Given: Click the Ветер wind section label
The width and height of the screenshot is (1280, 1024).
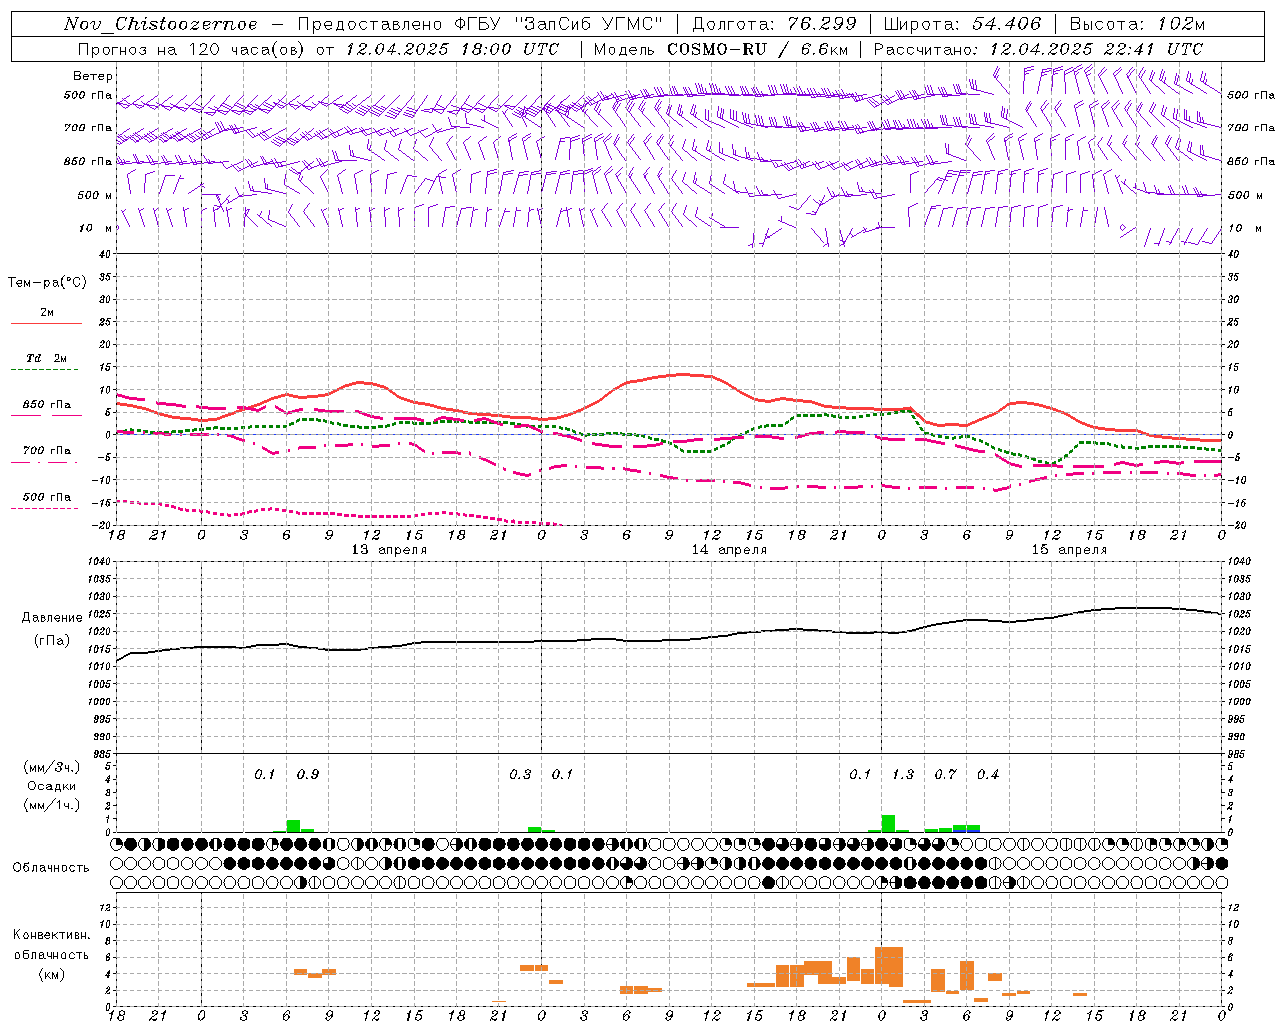Looking at the screenshot, I should [93, 76].
